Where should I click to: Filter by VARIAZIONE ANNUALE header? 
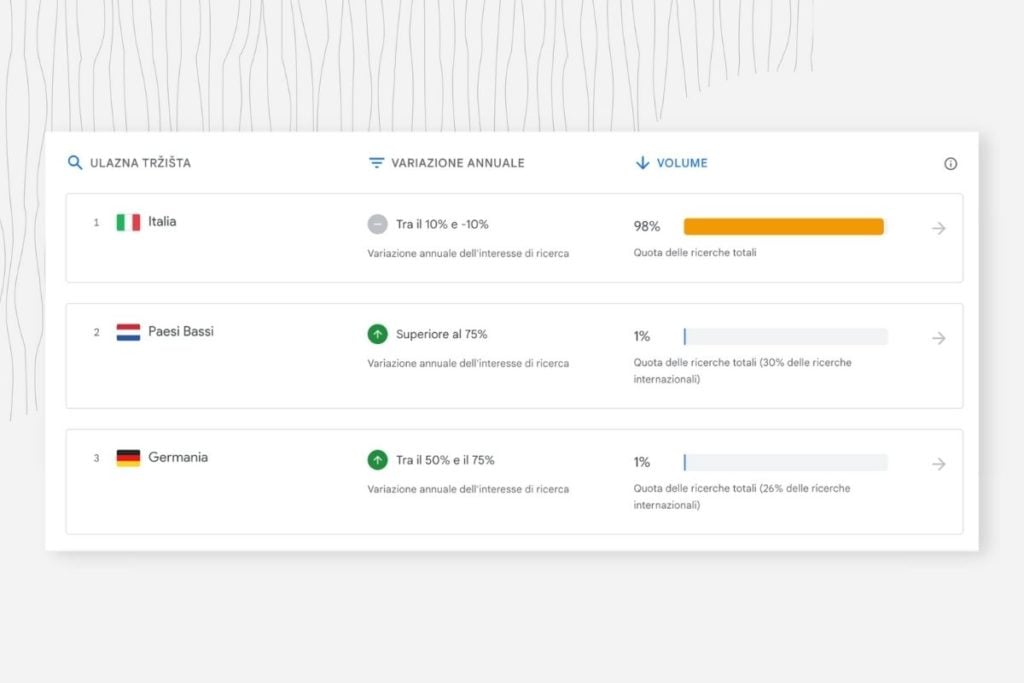pyautogui.click(x=458, y=163)
